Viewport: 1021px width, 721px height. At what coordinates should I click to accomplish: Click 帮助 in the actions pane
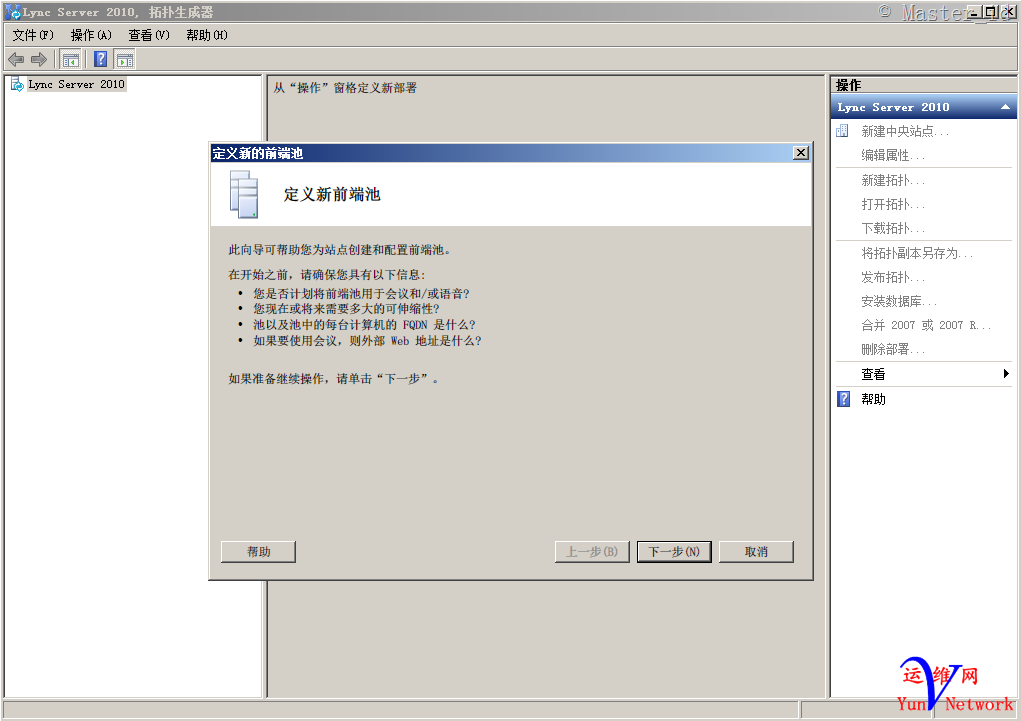pos(873,399)
